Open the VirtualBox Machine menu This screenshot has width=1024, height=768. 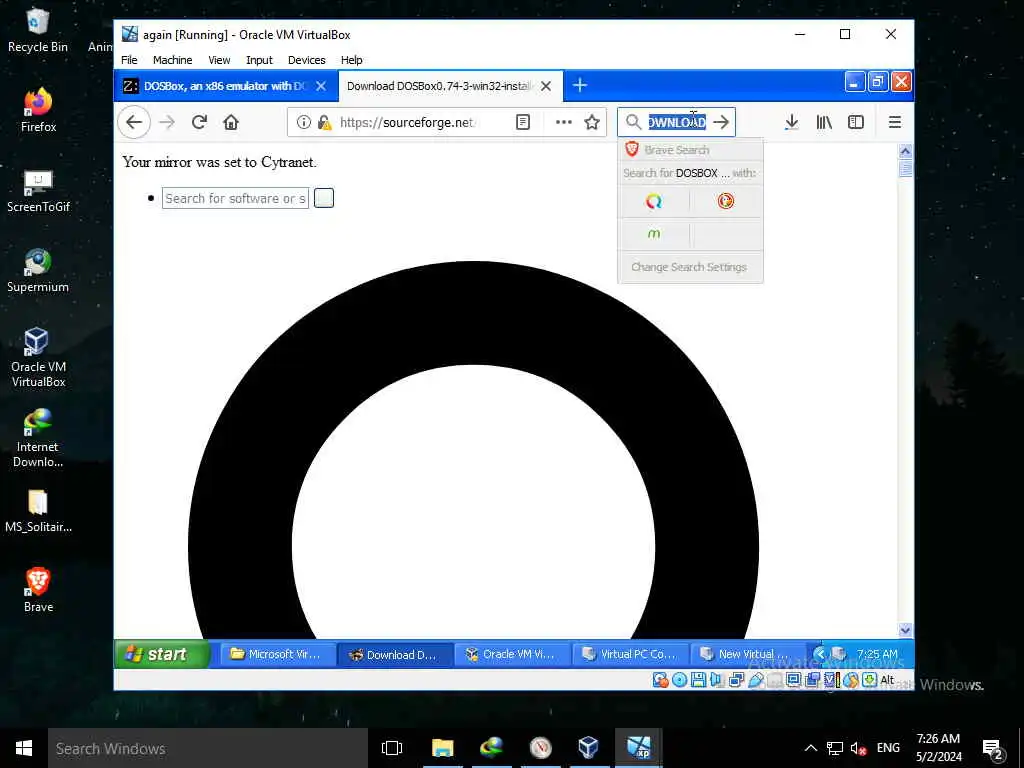coord(172,60)
